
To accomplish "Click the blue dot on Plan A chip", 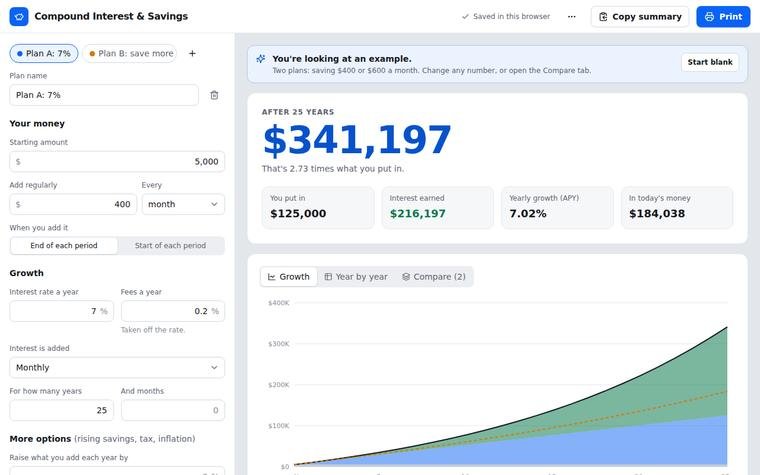I will pos(20,54).
